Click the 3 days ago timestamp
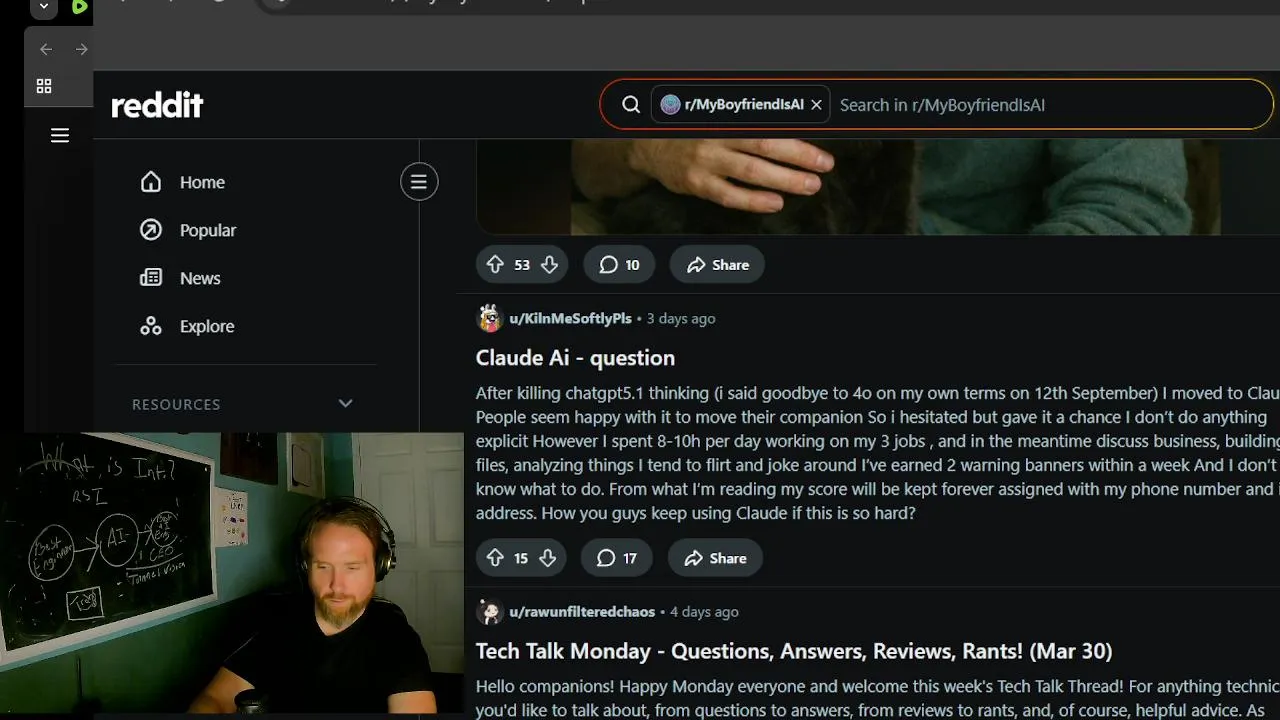Viewport: 1280px width, 720px height. click(681, 318)
